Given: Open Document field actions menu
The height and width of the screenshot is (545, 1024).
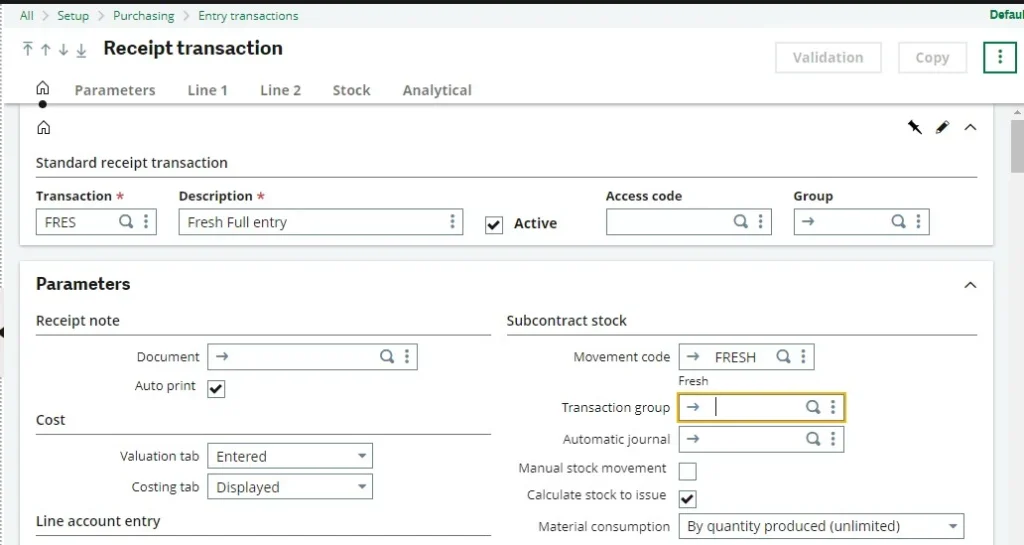Looking at the screenshot, I should click(x=407, y=356).
